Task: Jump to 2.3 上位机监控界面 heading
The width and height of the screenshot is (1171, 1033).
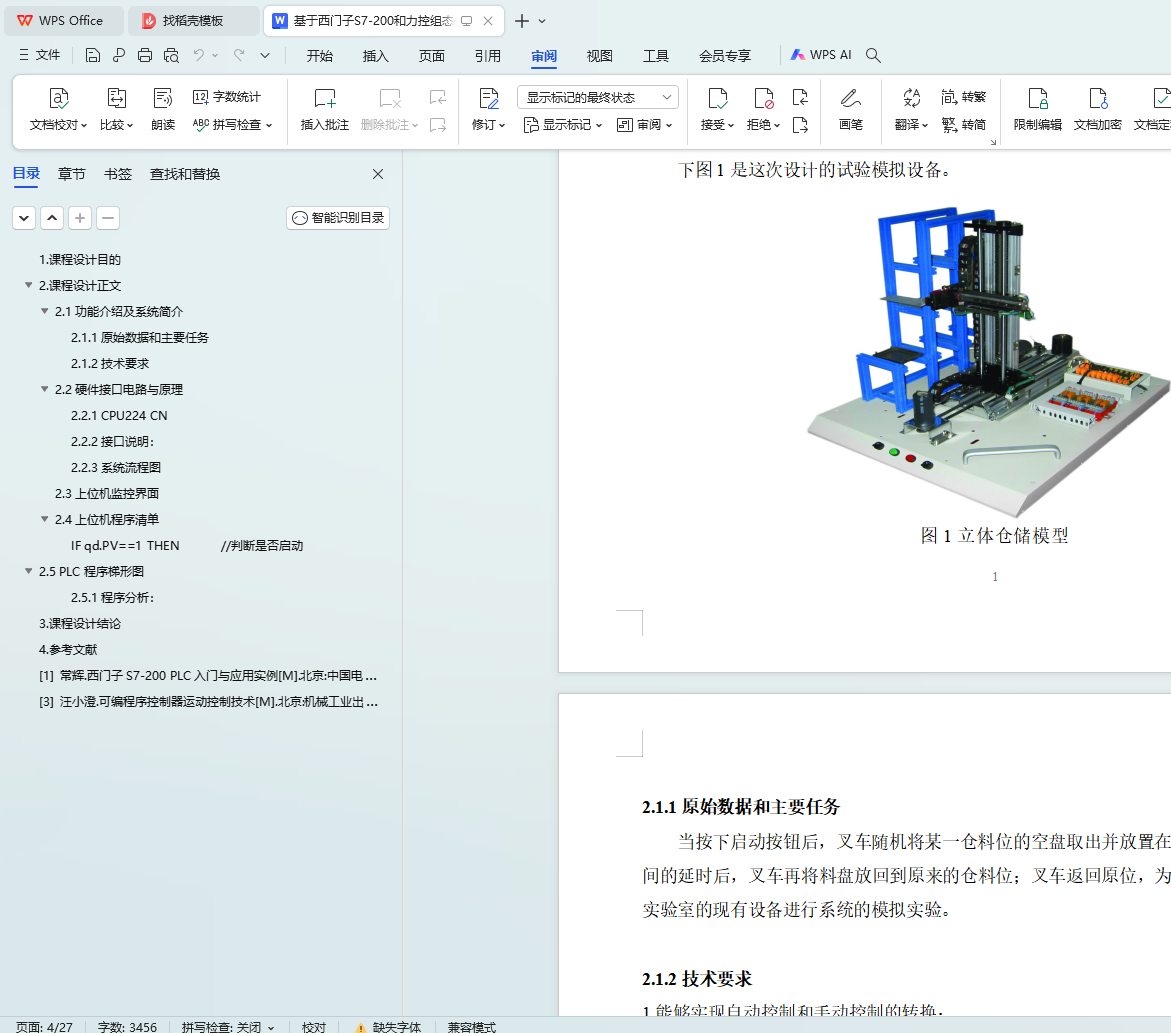Action: click(x=107, y=493)
